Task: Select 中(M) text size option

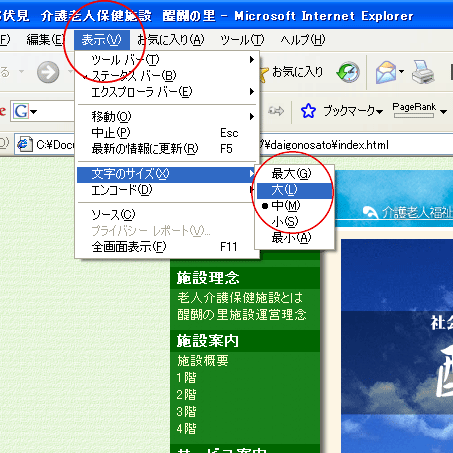Action: pos(295,206)
